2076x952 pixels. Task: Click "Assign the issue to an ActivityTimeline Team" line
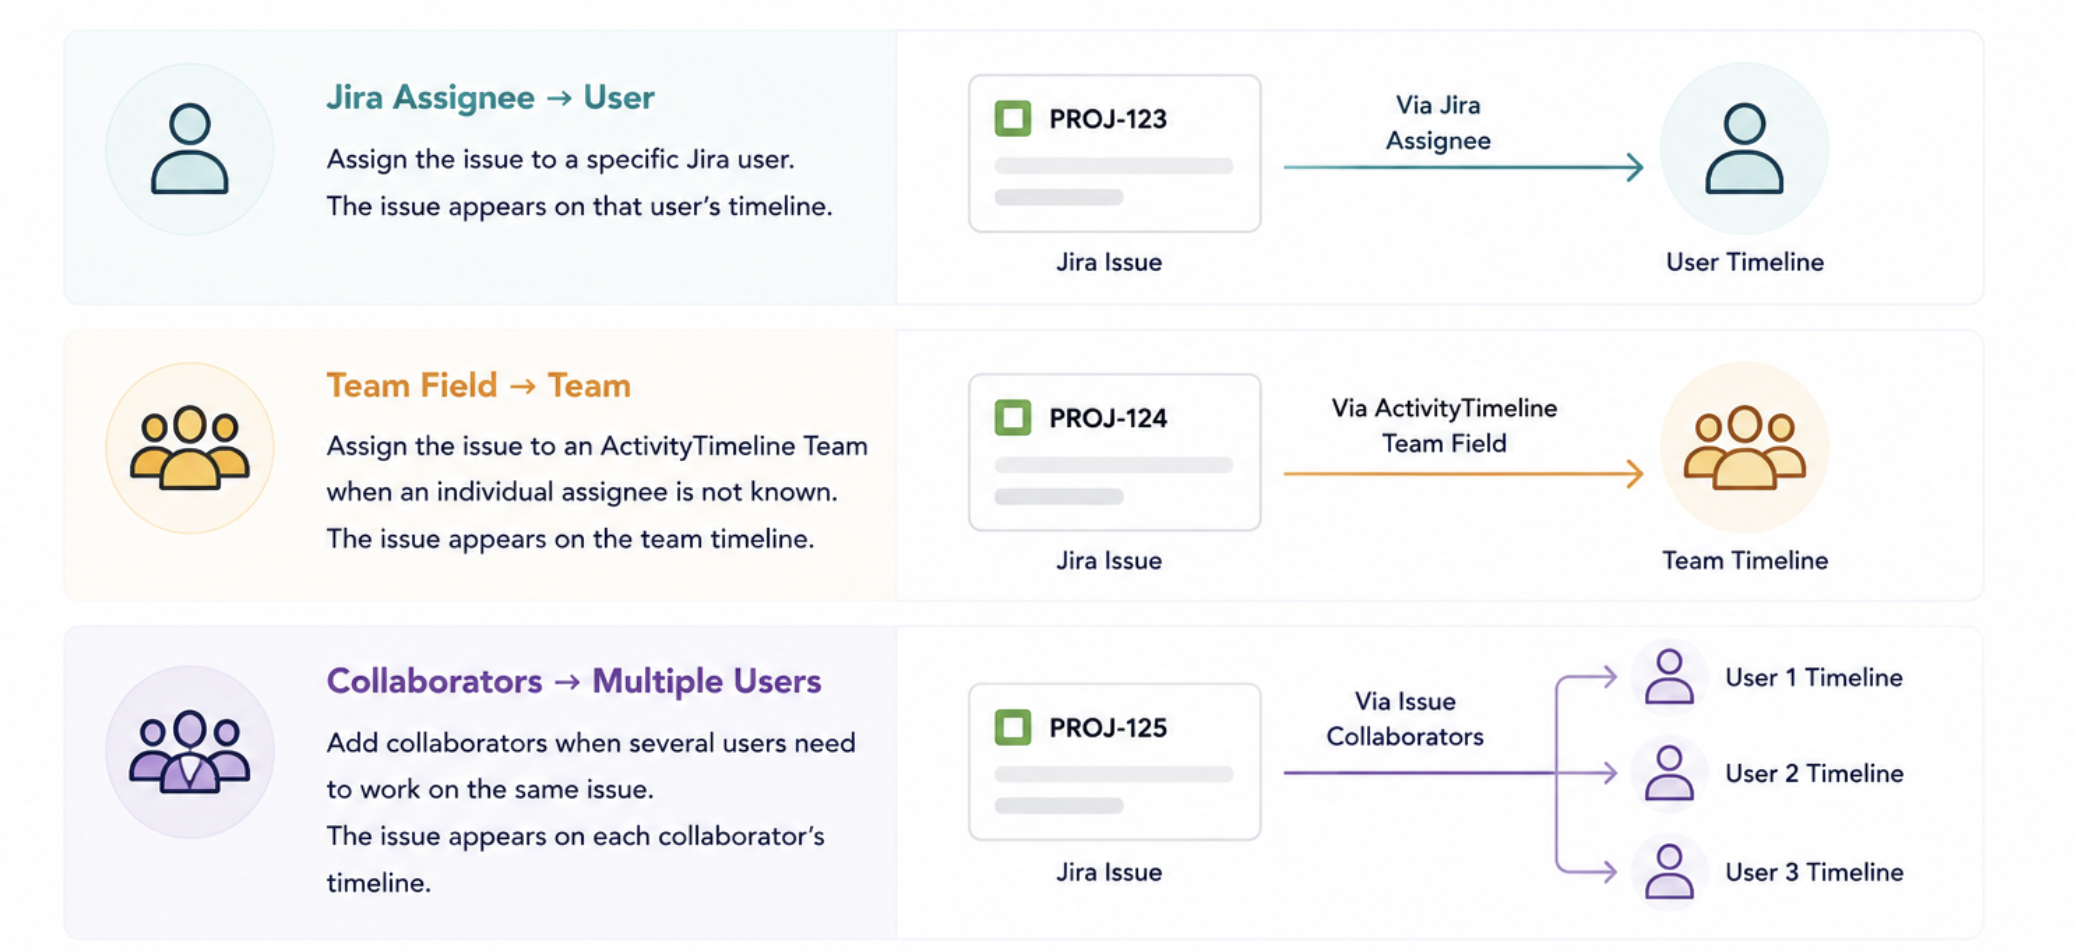coord(597,446)
